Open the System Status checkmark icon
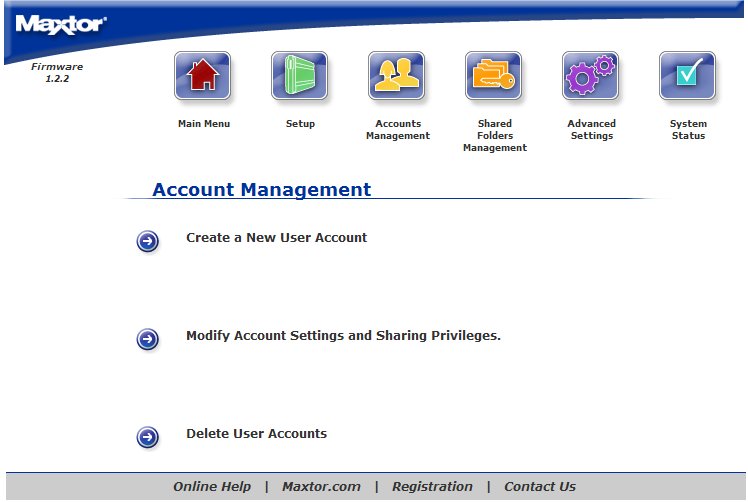 point(687,77)
